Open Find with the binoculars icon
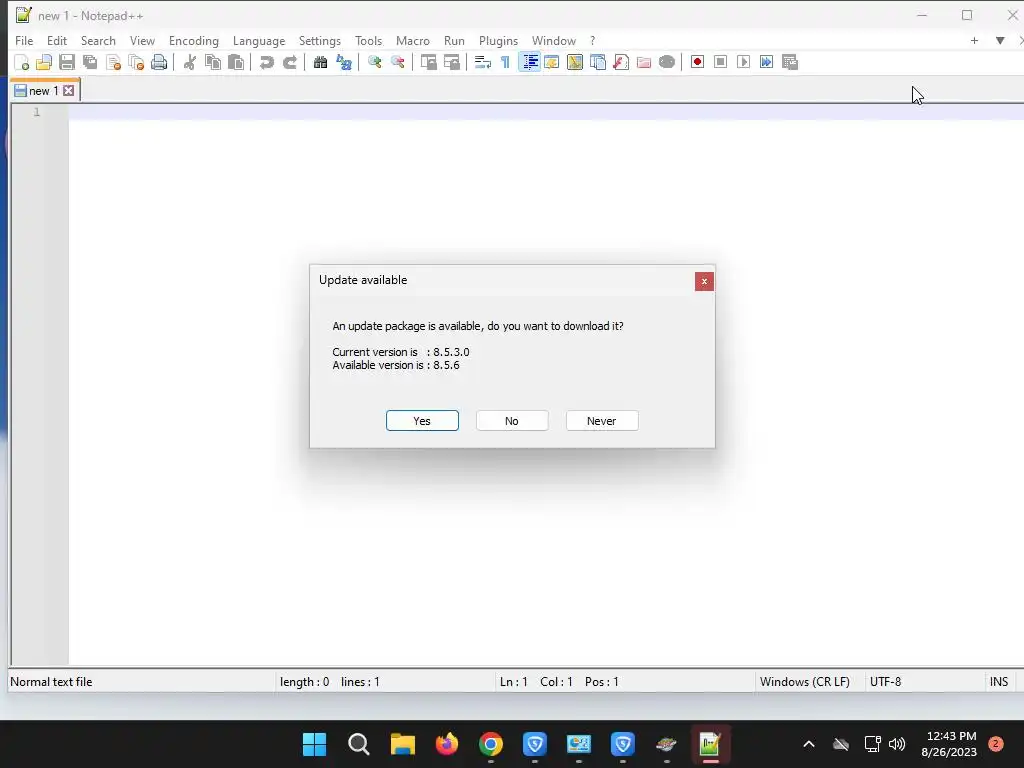1024x768 pixels. coord(320,62)
